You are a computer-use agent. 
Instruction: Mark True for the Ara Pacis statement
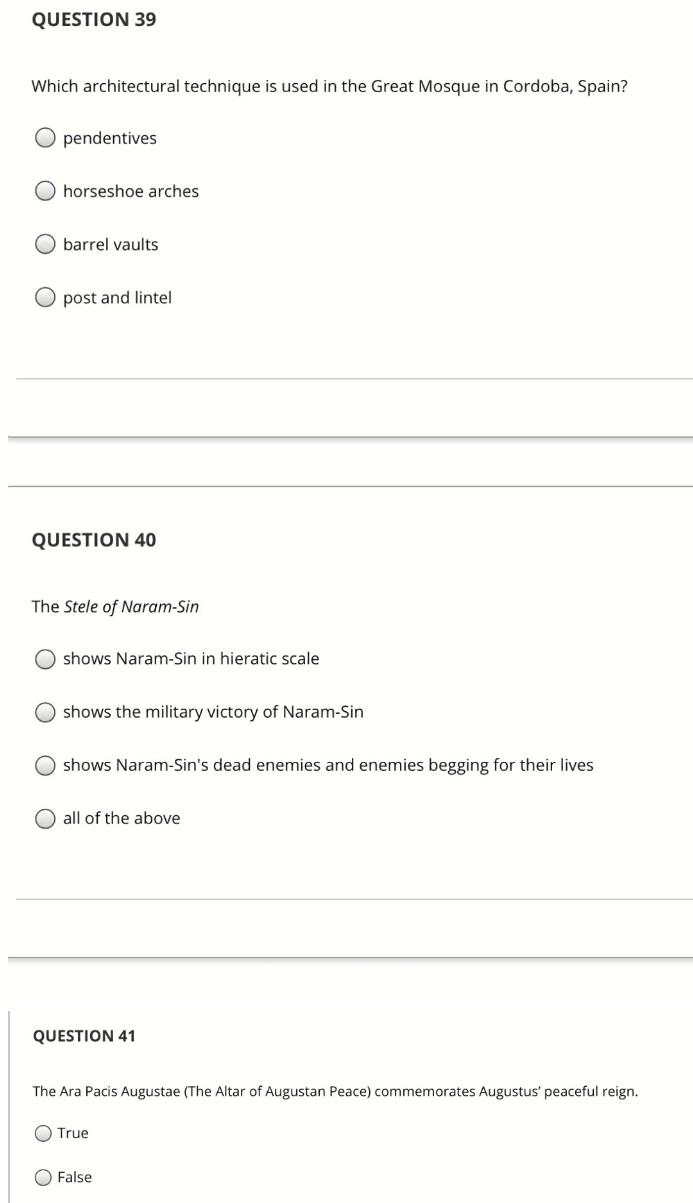pyautogui.click(x=42, y=1133)
